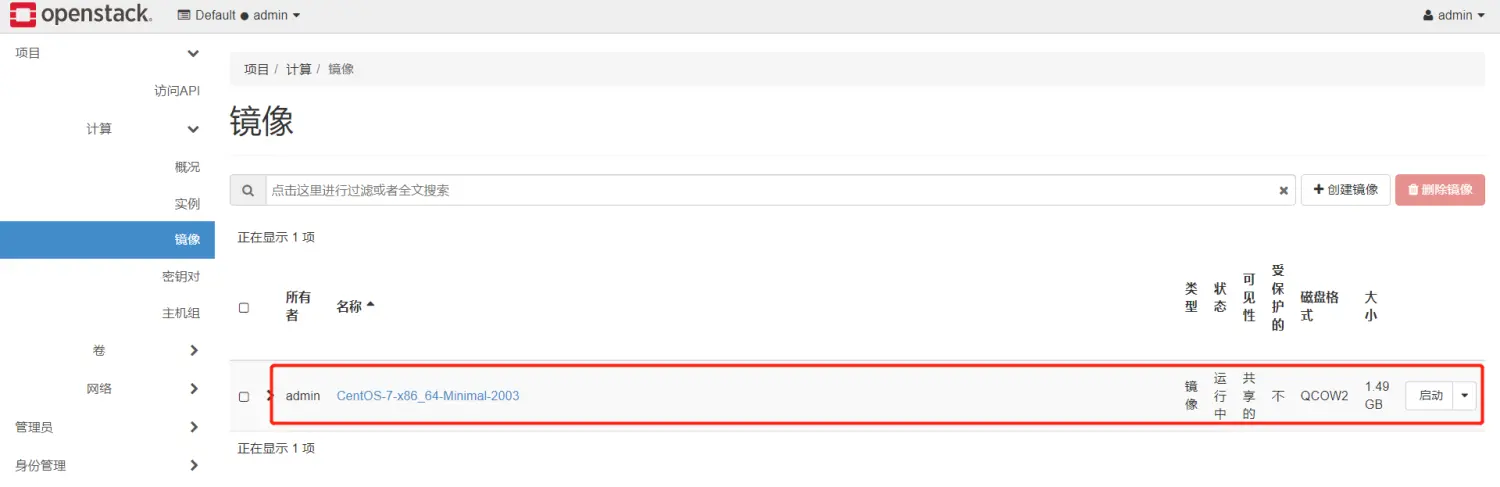Image resolution: width=1500 pixels, height=487 pixels.
Task: Click the OpenStack logo icon
Action: point(22,15)
